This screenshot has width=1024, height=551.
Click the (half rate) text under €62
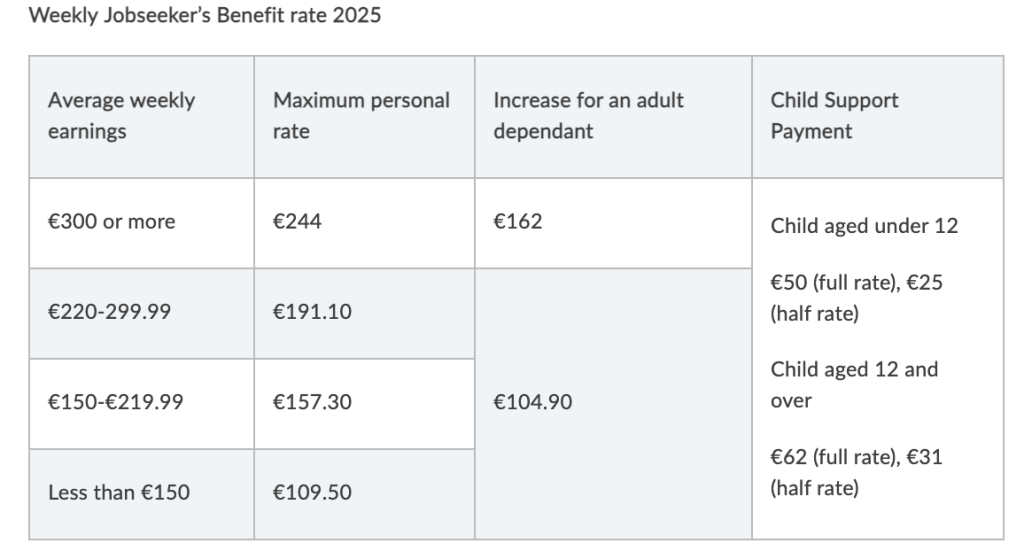point(814,488)
